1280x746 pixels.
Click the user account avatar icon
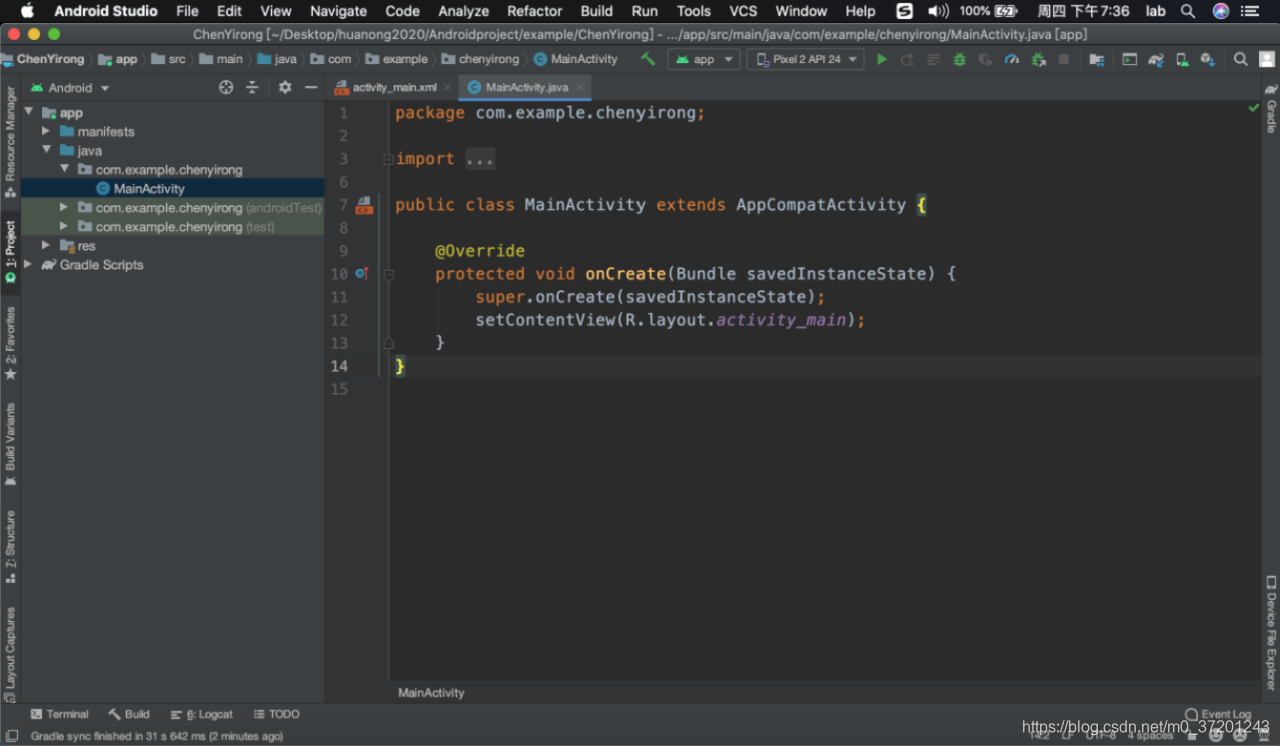[1266, 59]
